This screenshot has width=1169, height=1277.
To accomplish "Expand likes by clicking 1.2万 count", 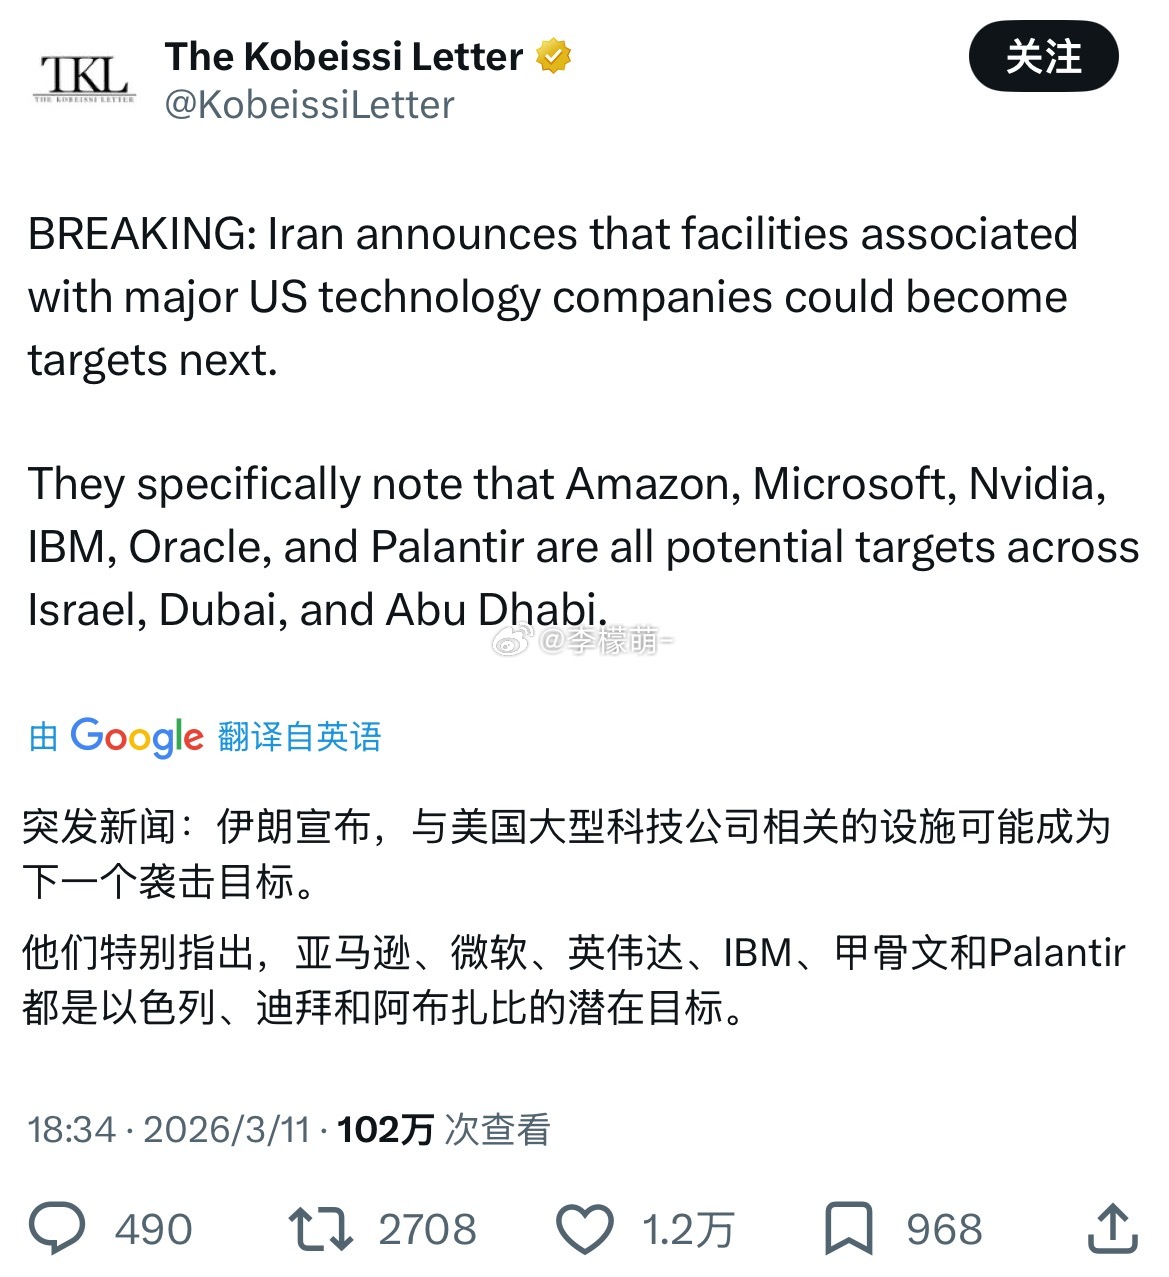I will coord(686,1229).
